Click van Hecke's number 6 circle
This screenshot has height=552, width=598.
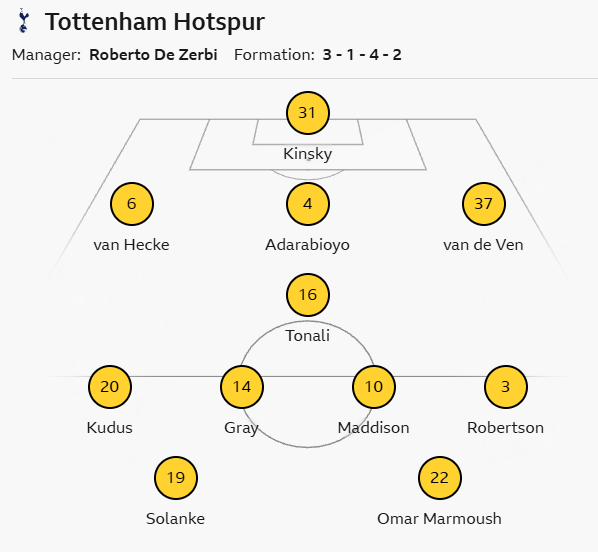pos(132,204)
